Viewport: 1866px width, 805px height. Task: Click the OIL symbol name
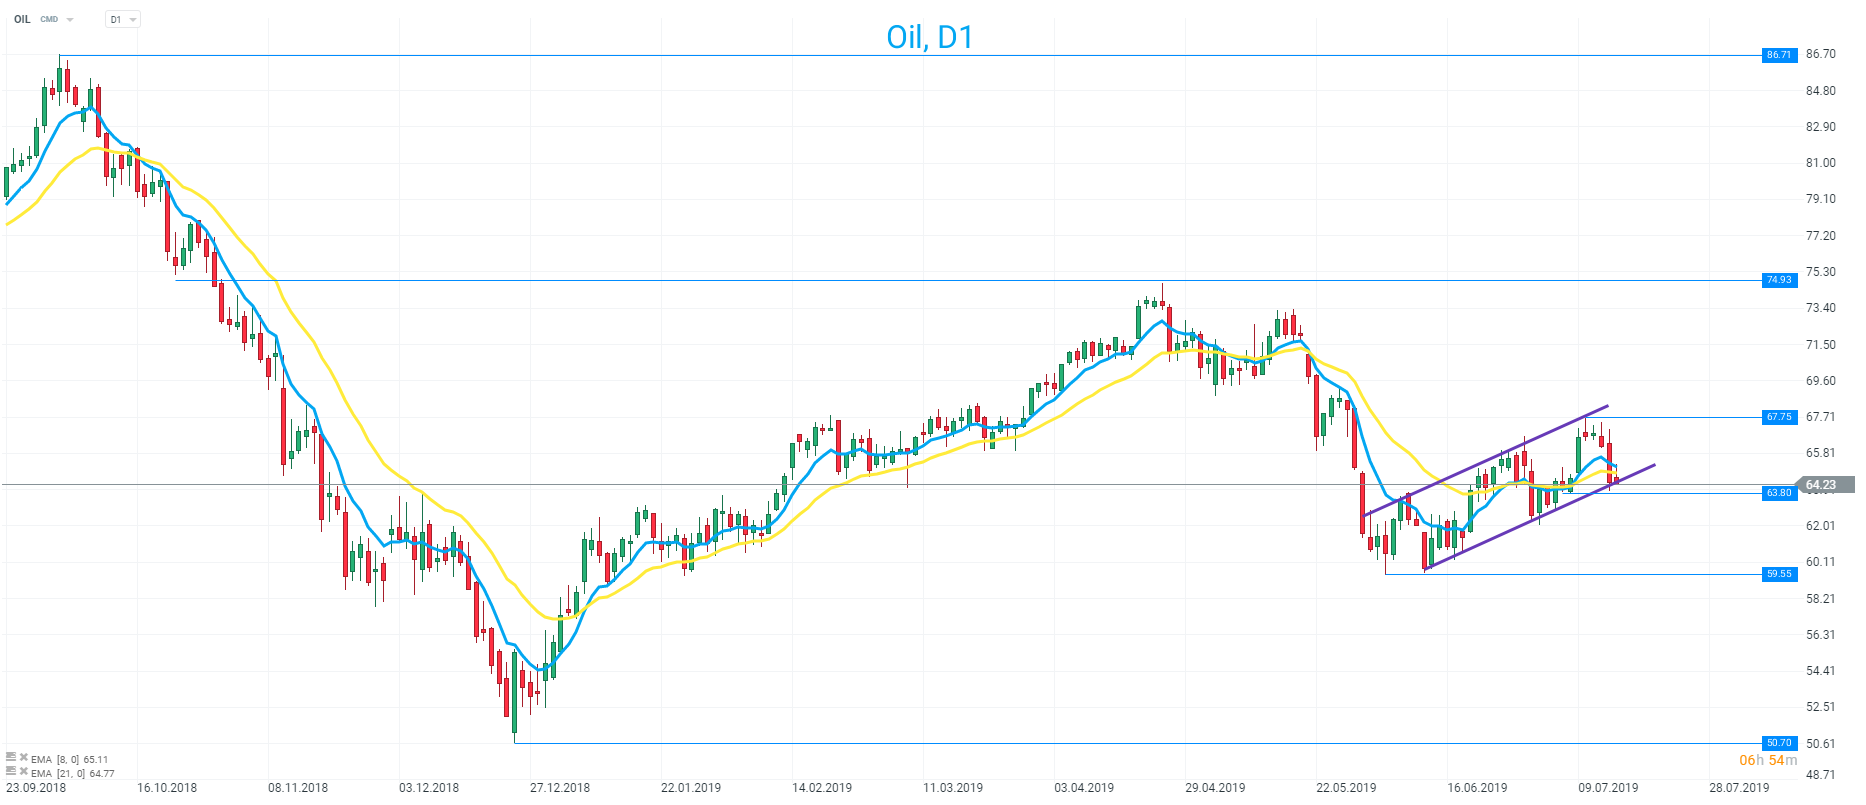[x=22, y=19]
